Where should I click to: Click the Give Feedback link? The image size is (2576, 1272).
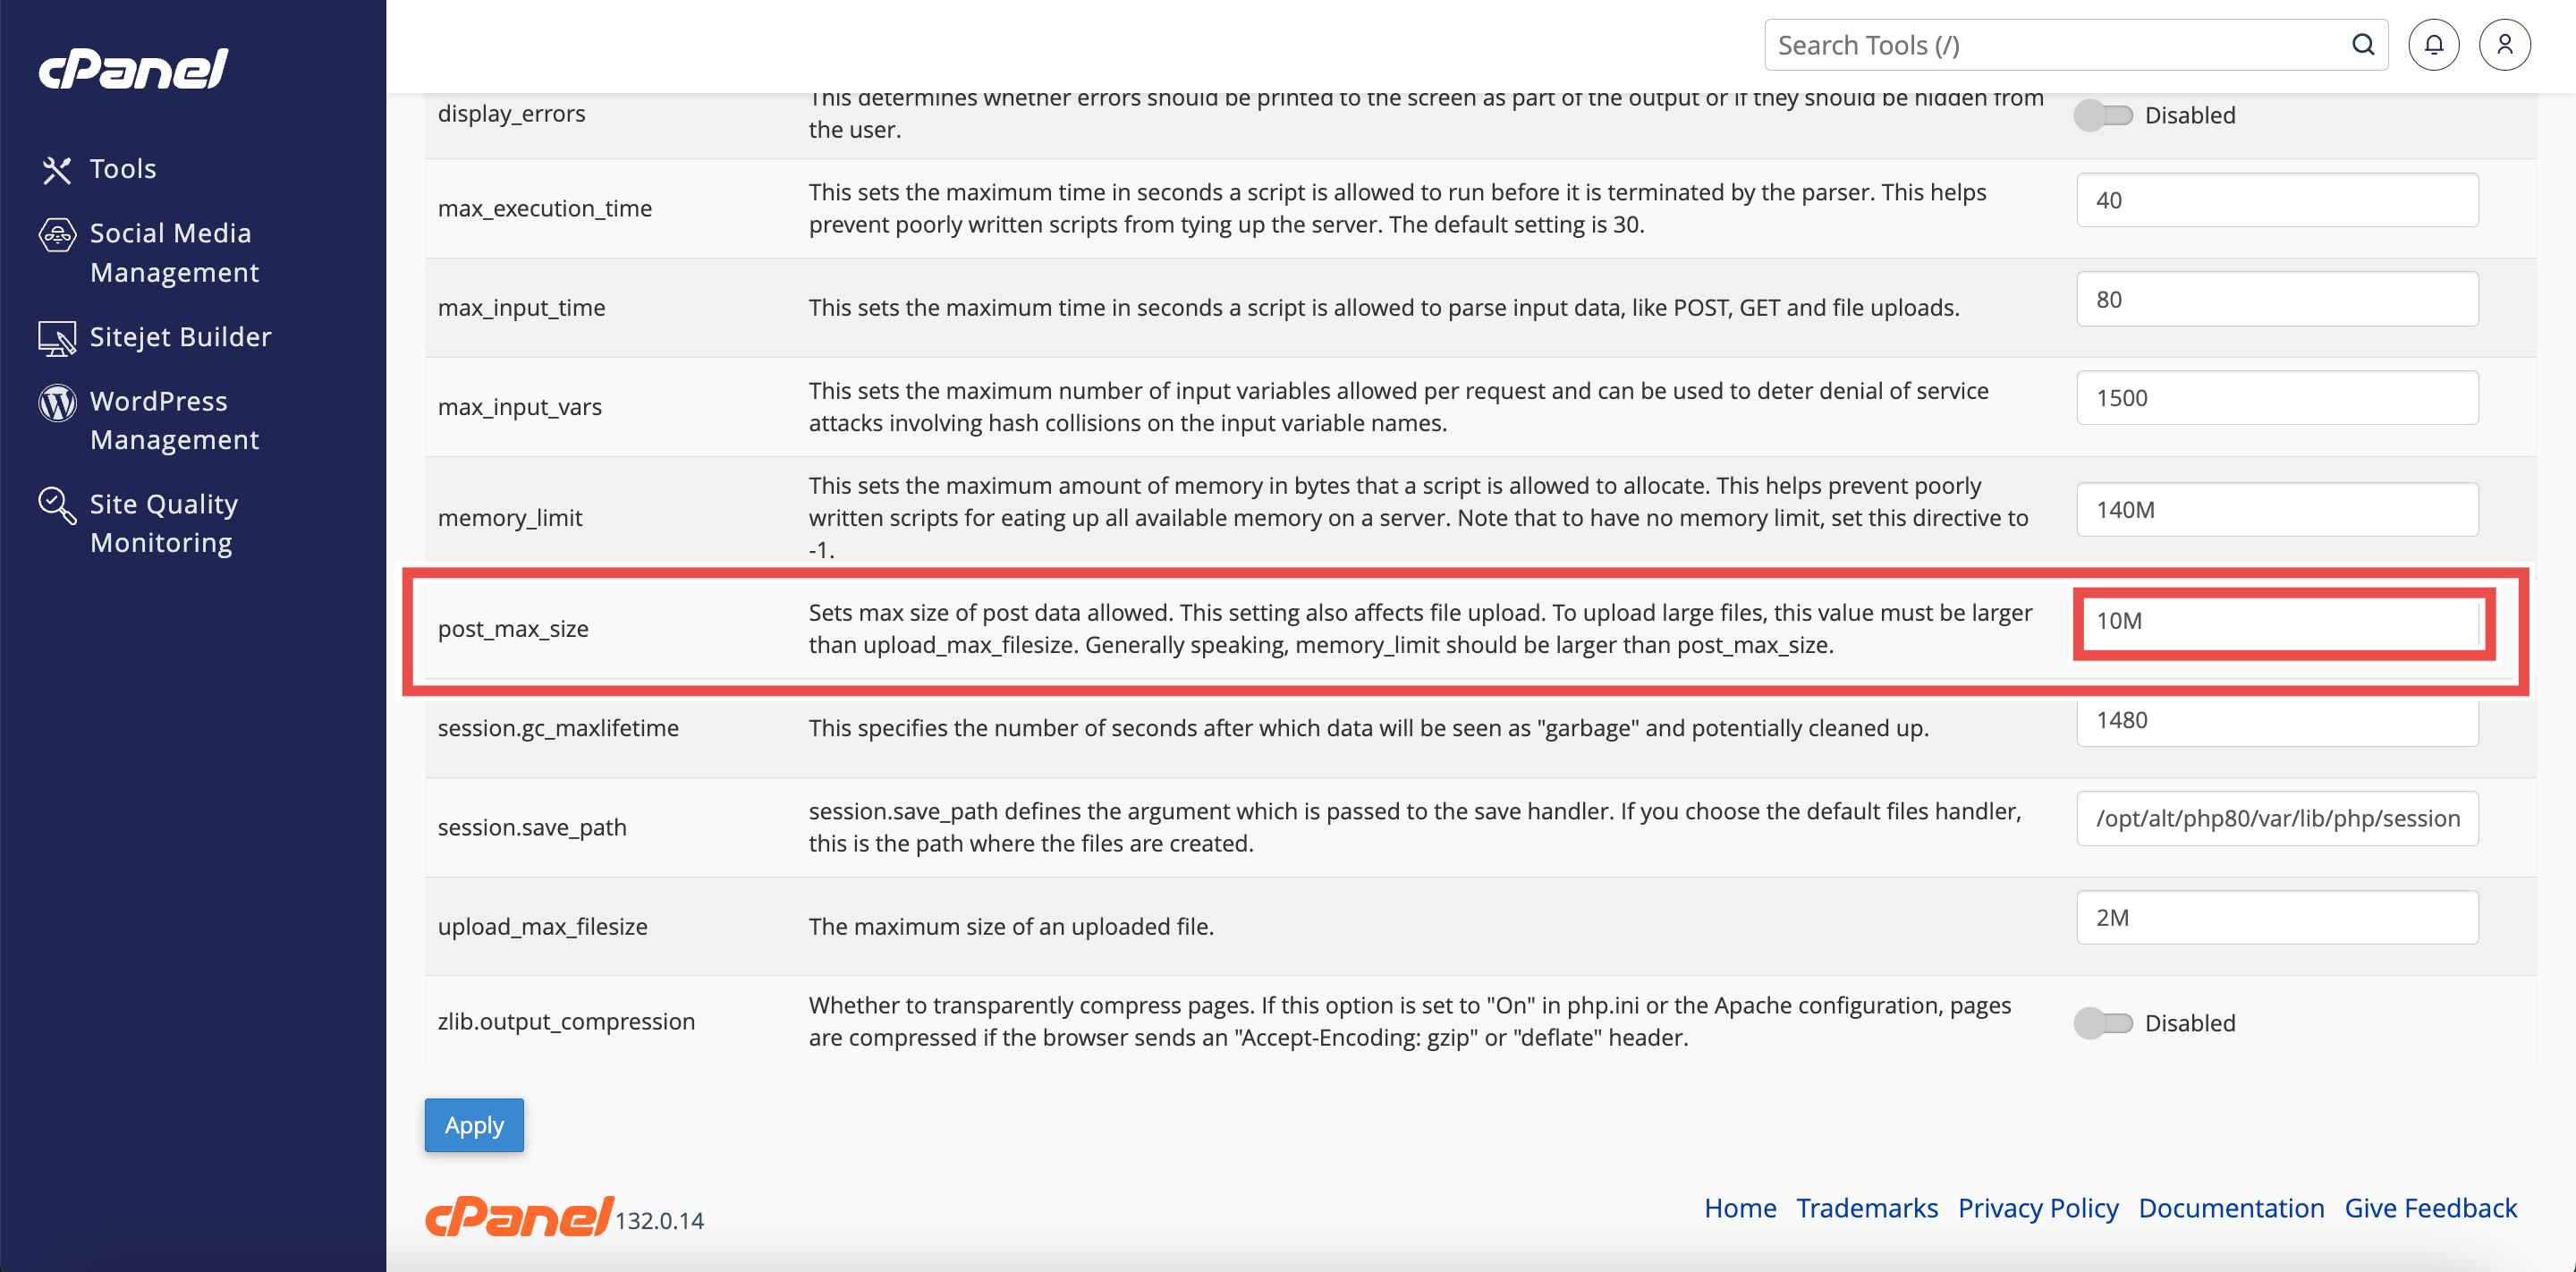[x=2430, y=1208]
